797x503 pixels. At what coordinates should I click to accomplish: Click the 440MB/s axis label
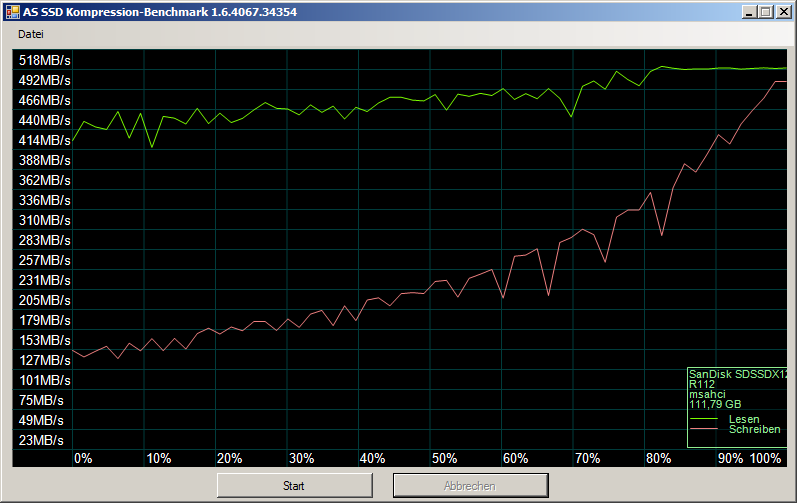pyautogui.click(x=44, y=120)
